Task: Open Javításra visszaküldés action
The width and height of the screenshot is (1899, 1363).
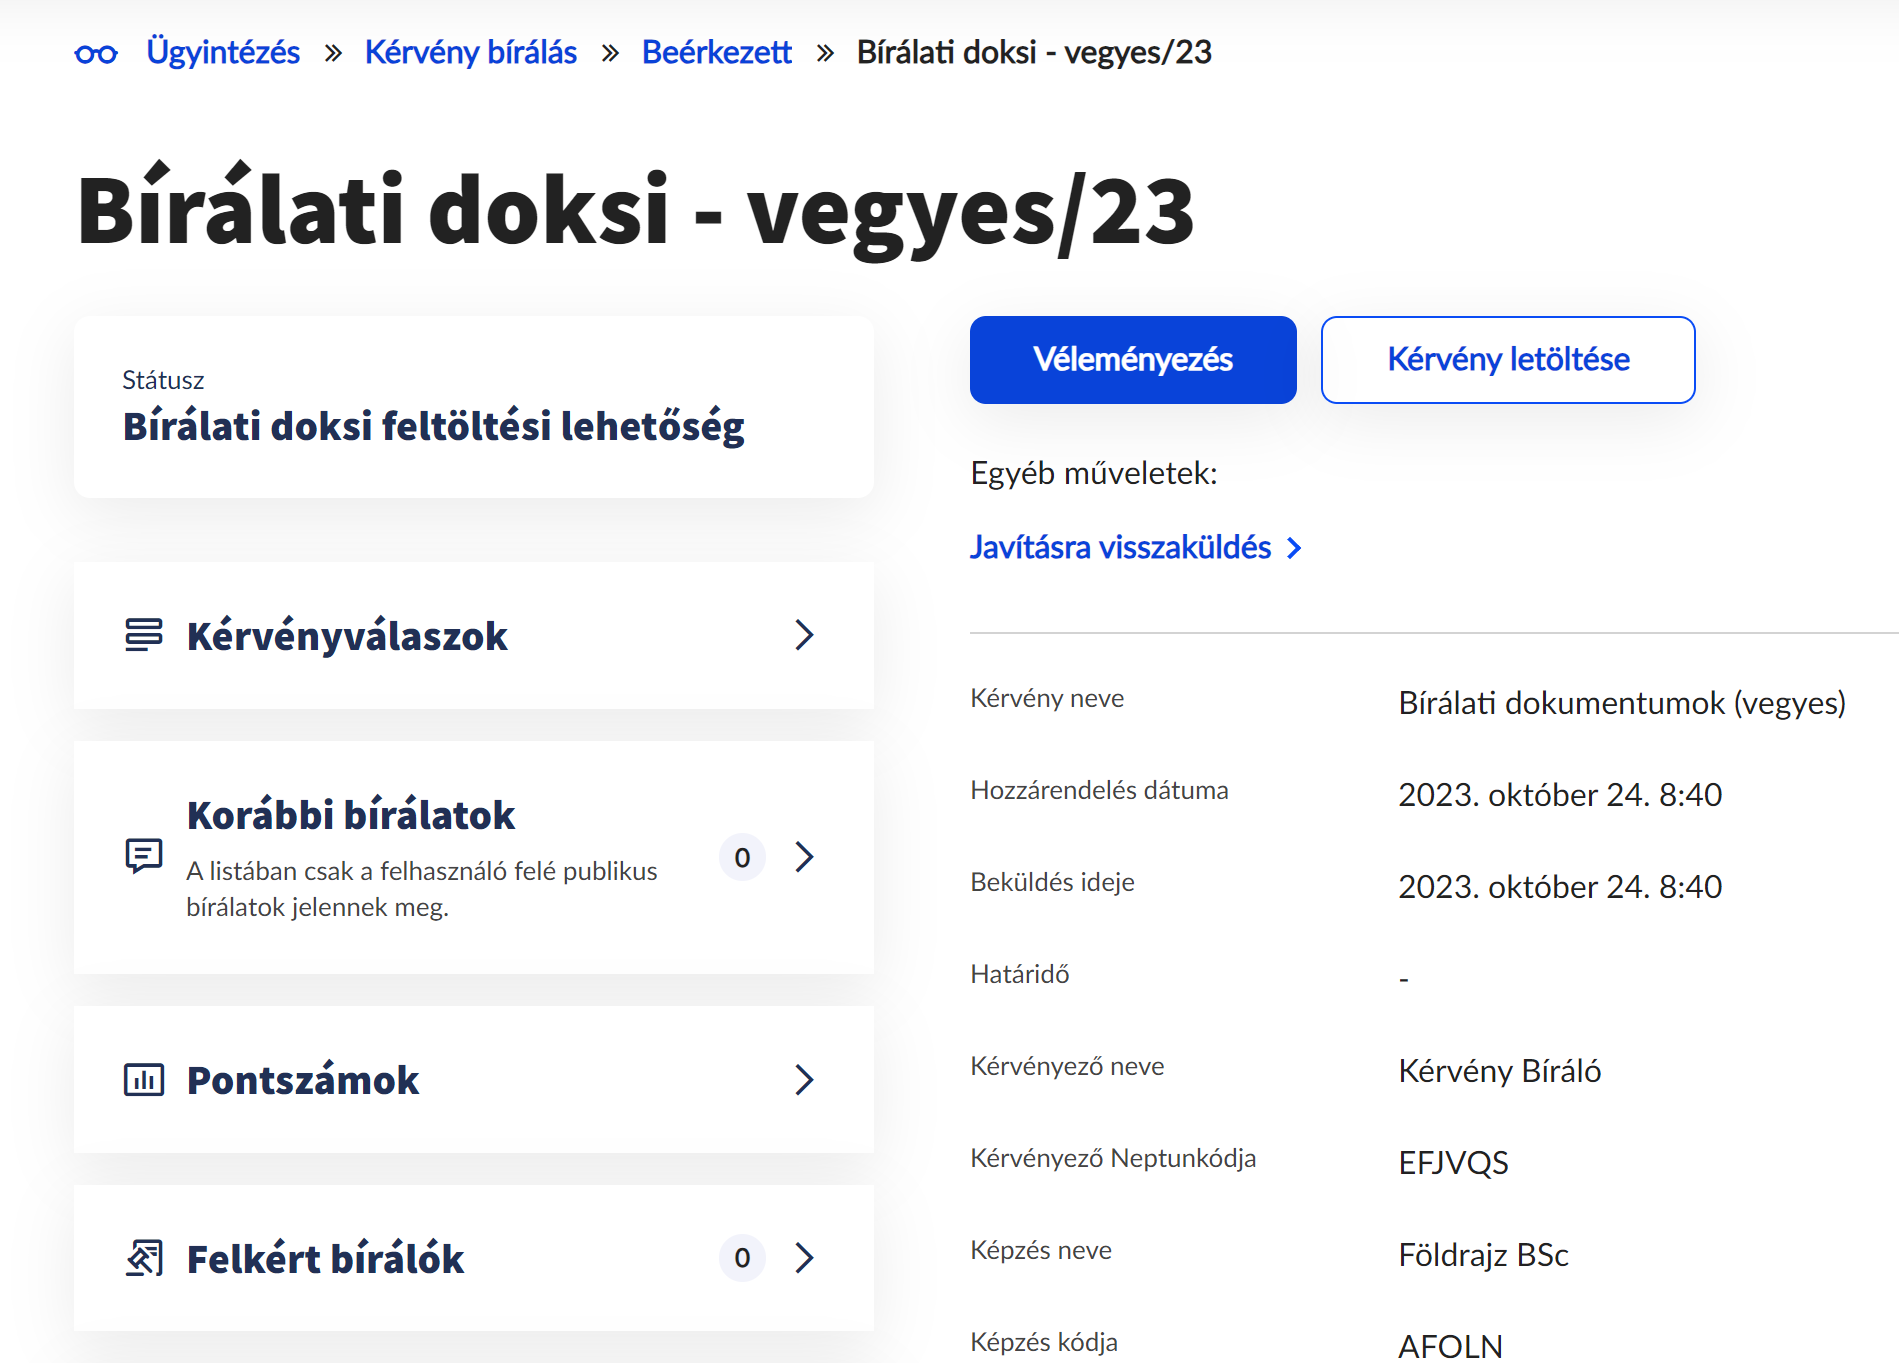Action: pos(1119,547)
